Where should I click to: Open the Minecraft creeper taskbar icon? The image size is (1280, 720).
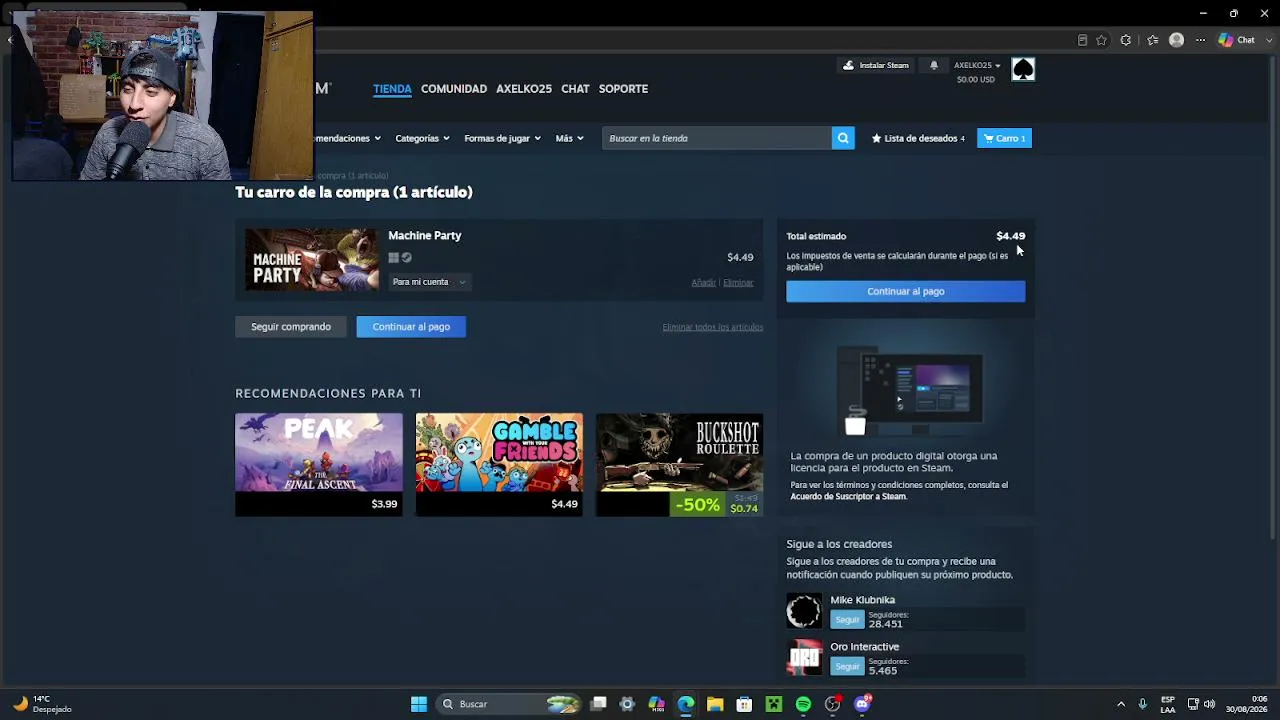coord(774,704)
